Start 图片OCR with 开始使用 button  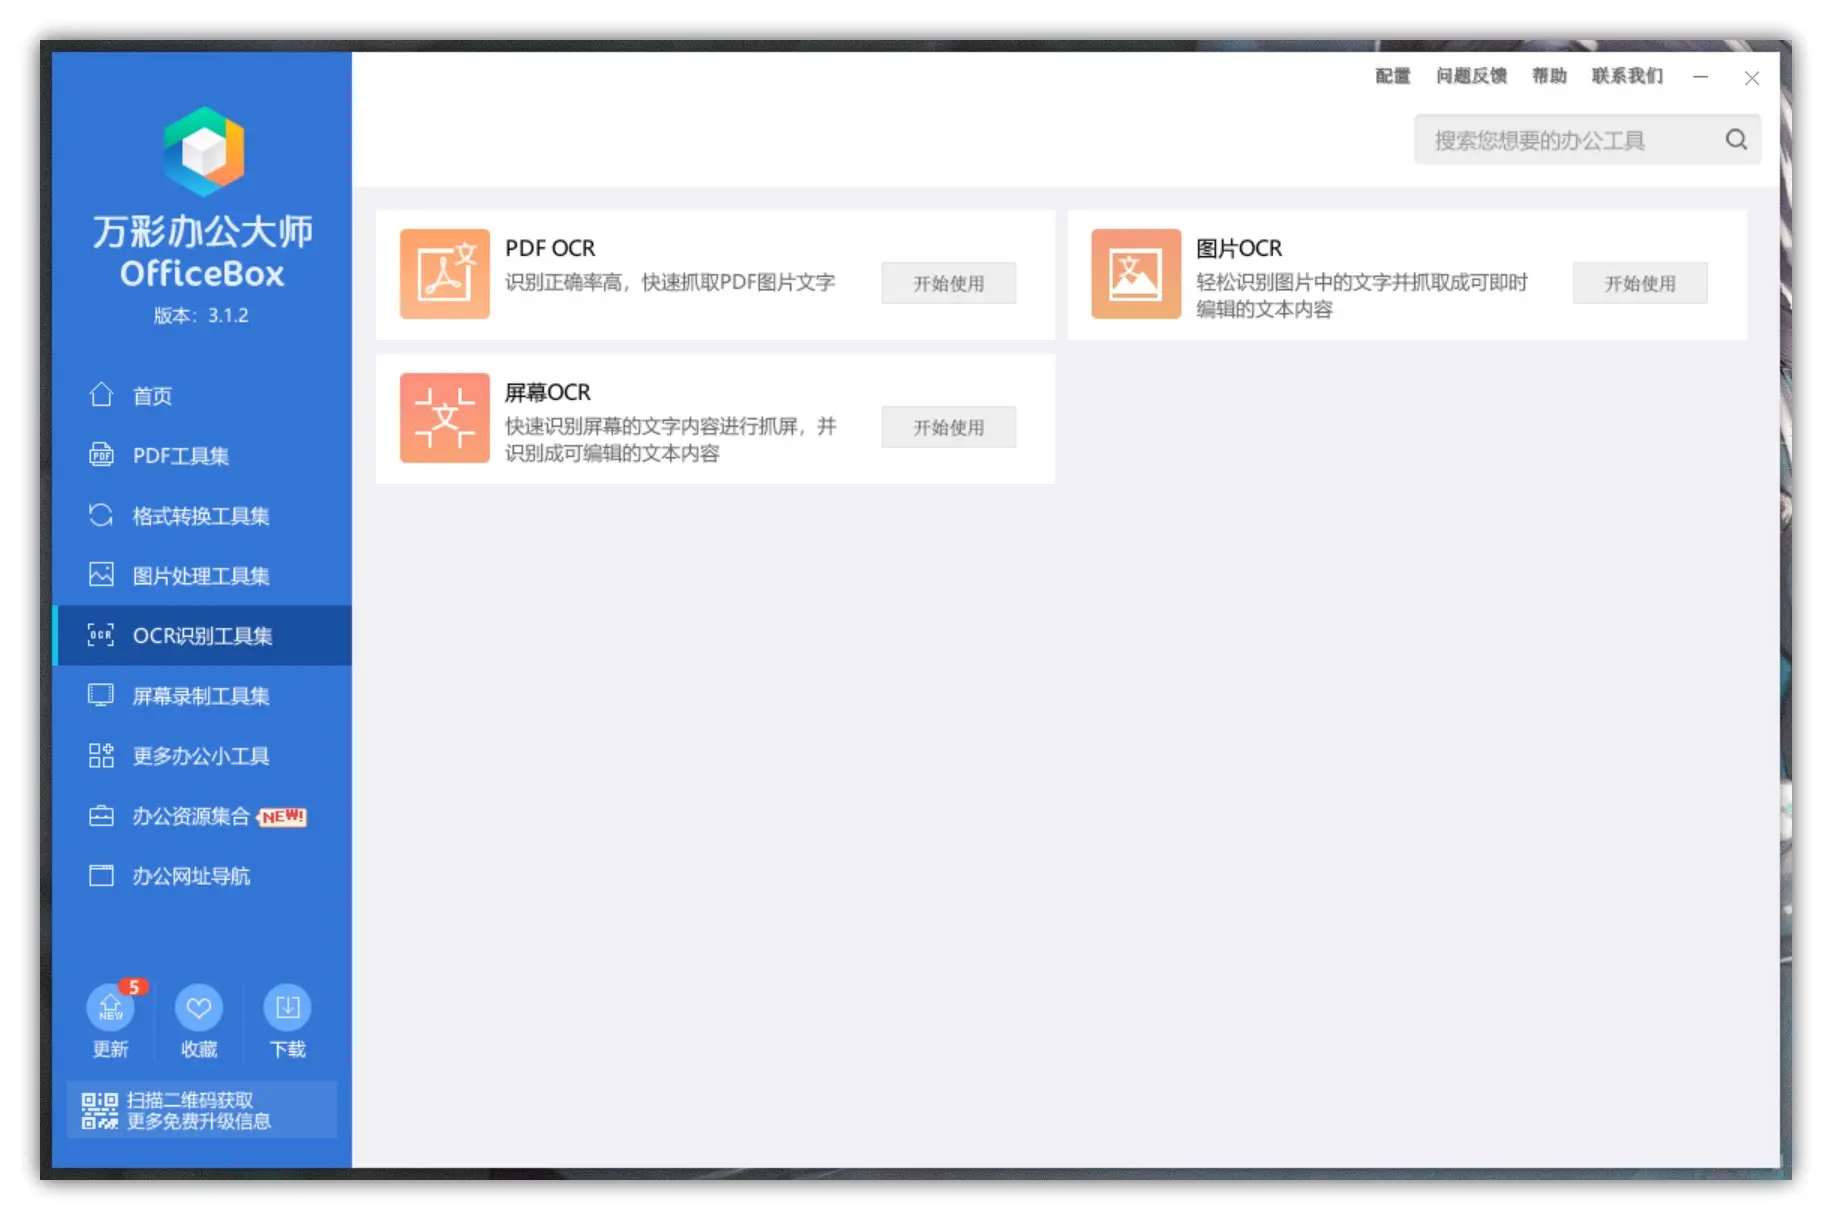1640,283
